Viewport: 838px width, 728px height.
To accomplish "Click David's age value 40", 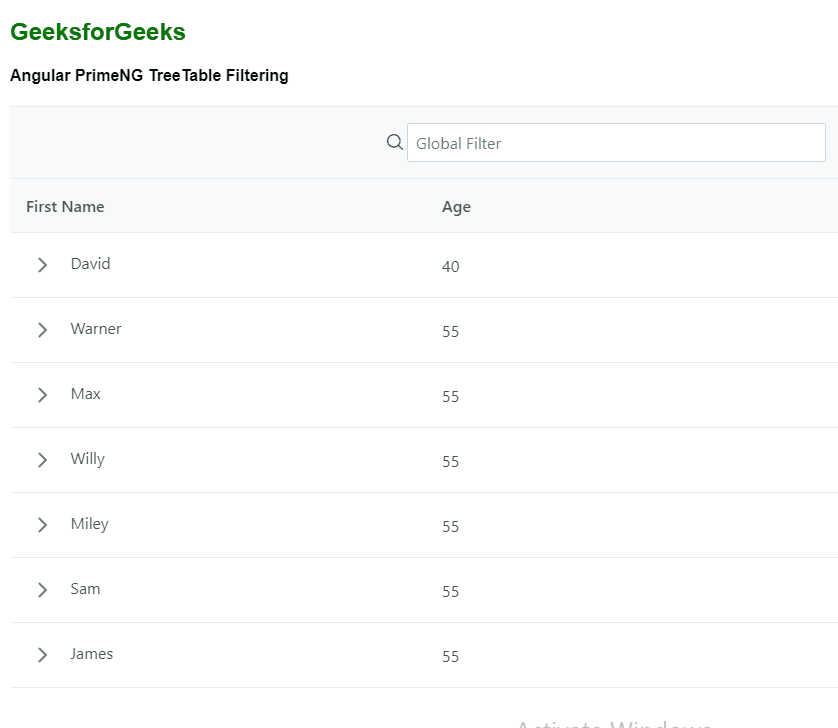I will [451, 267].
